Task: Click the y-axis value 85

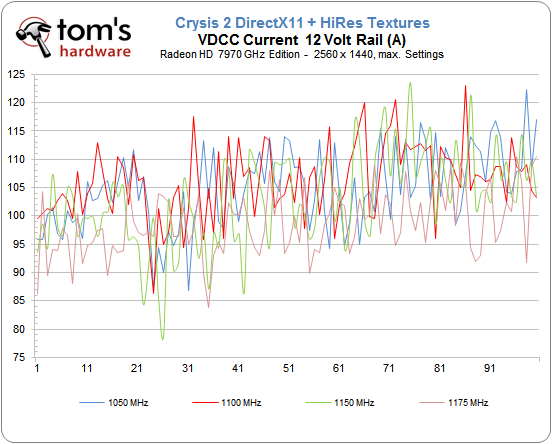Action: point(19,301)
